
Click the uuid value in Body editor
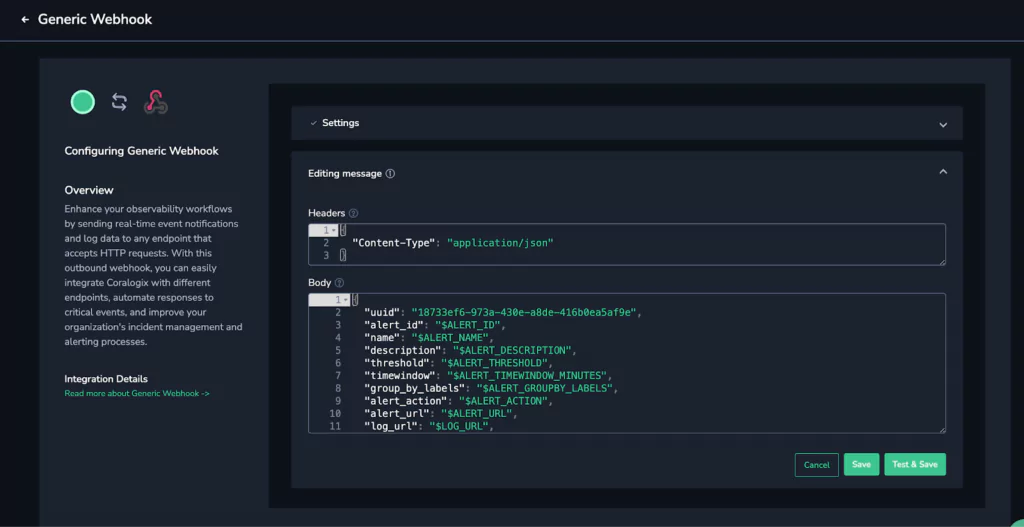[x=524, y=312]
